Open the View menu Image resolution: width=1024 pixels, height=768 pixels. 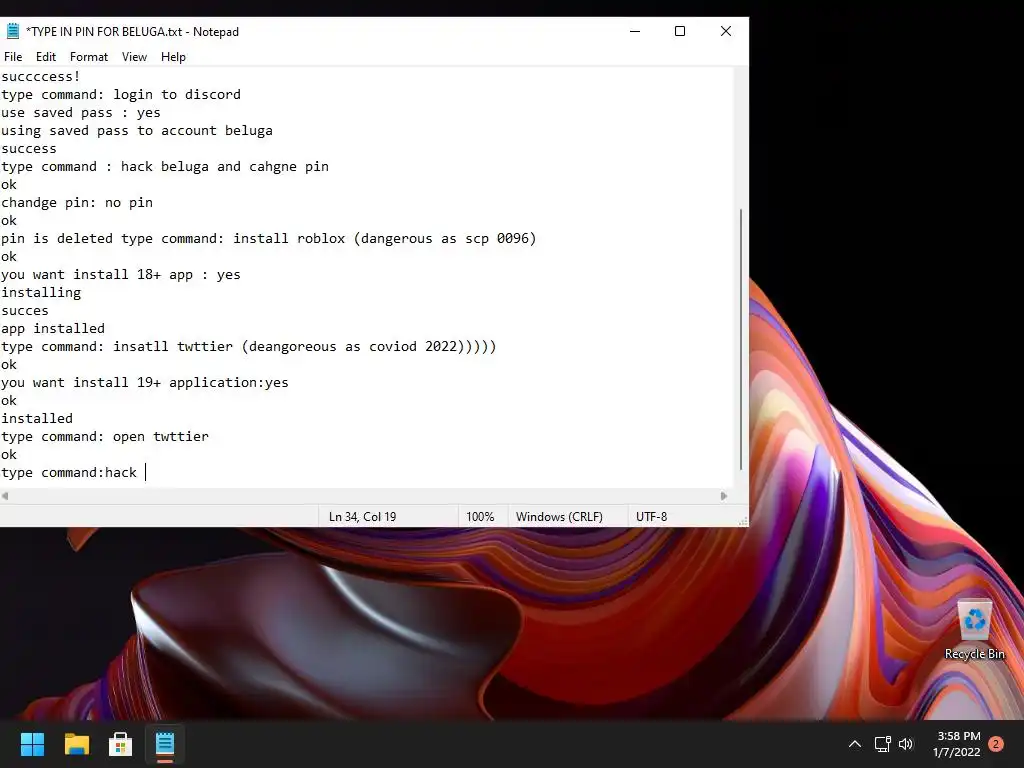[134, 57]
